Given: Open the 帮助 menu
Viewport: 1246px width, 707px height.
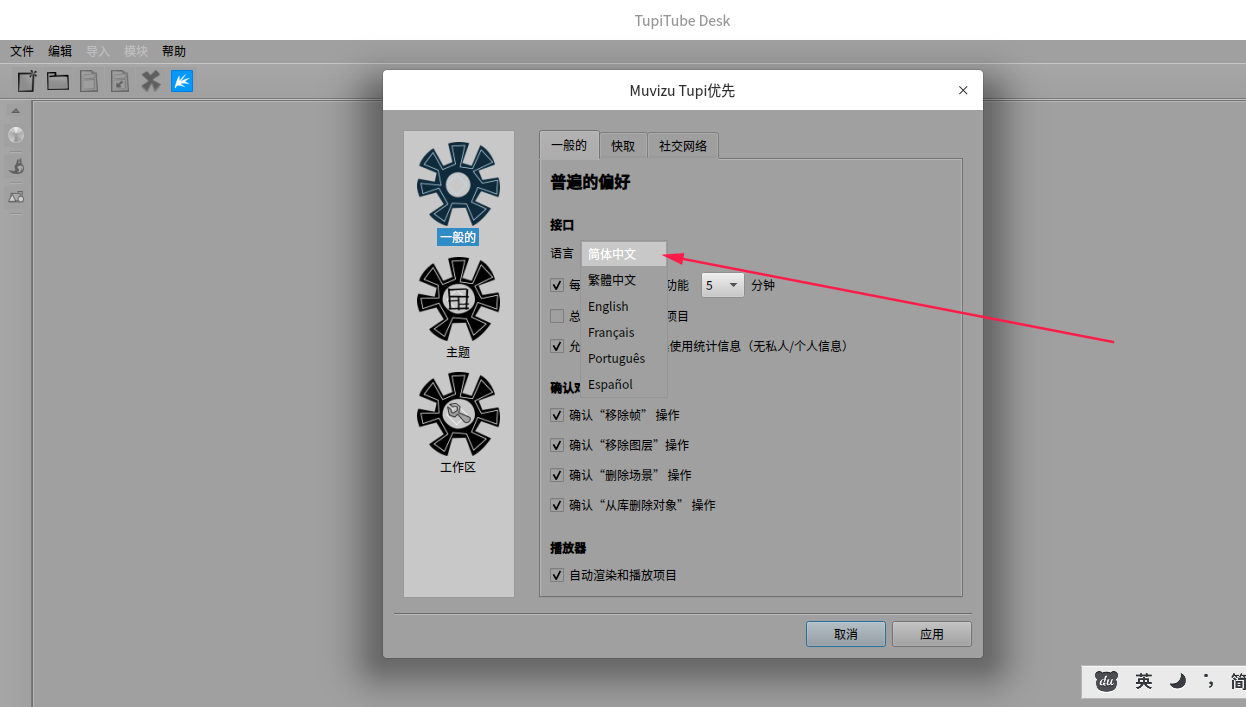Looking at the screenshot, I should [174, 51].
